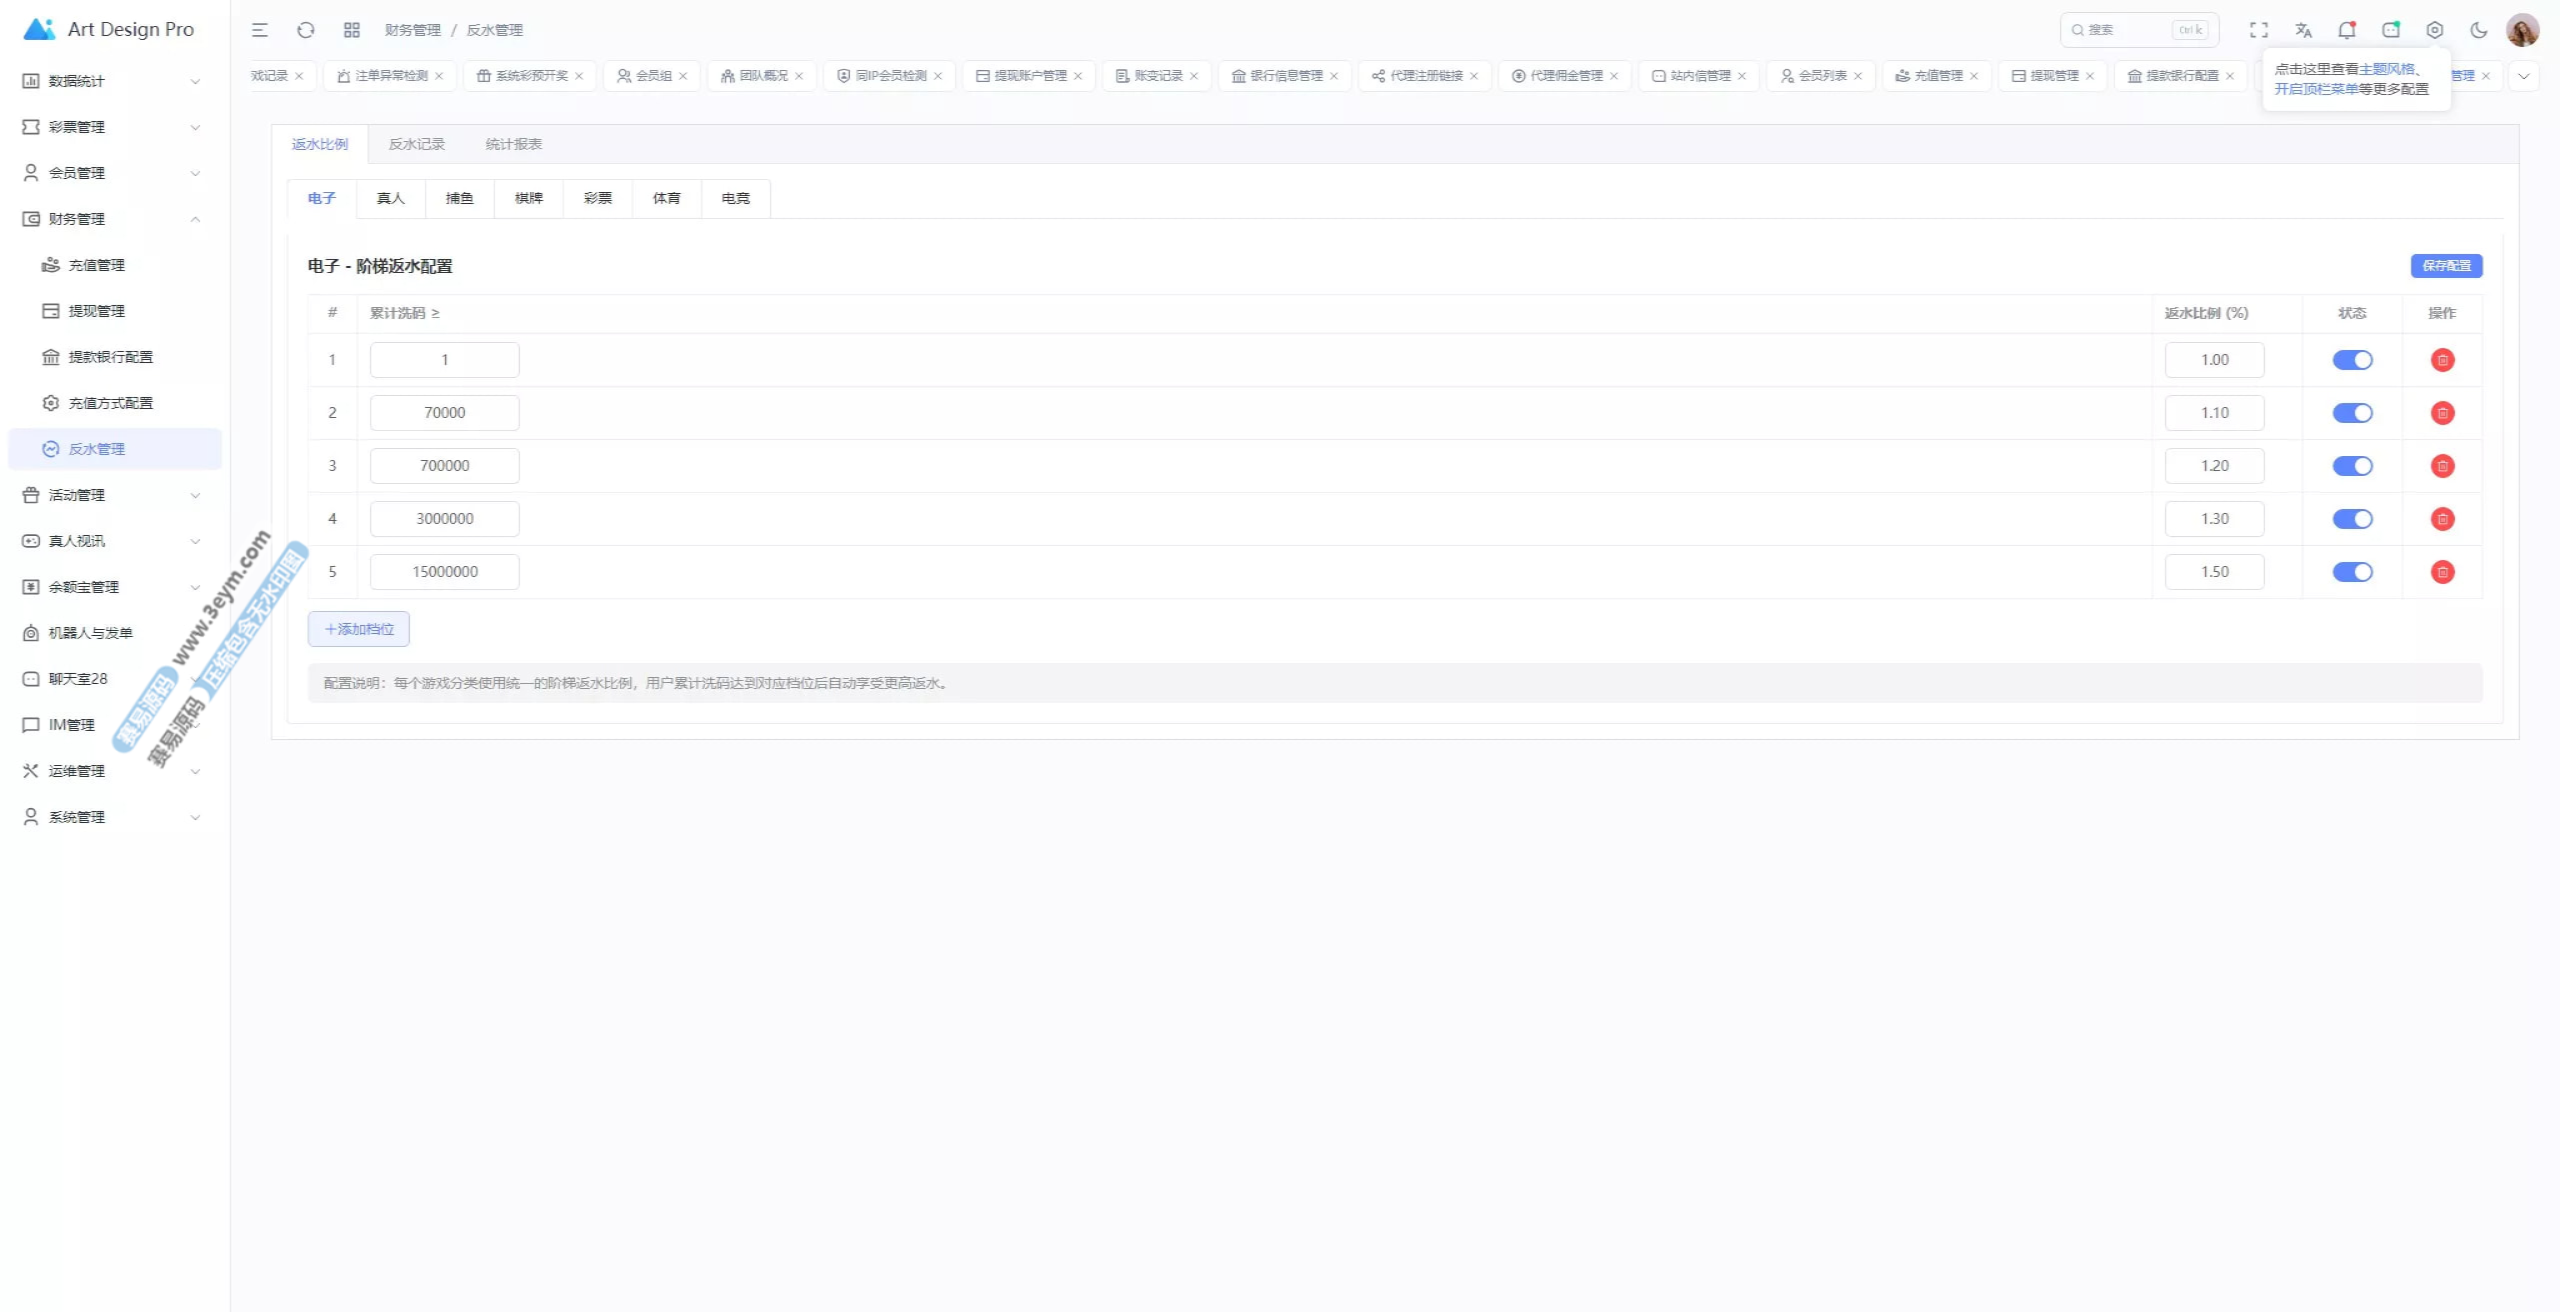Switch to dark mode moon icon
This screenshot has height=1312, width=2560.
pos(2478,30)
